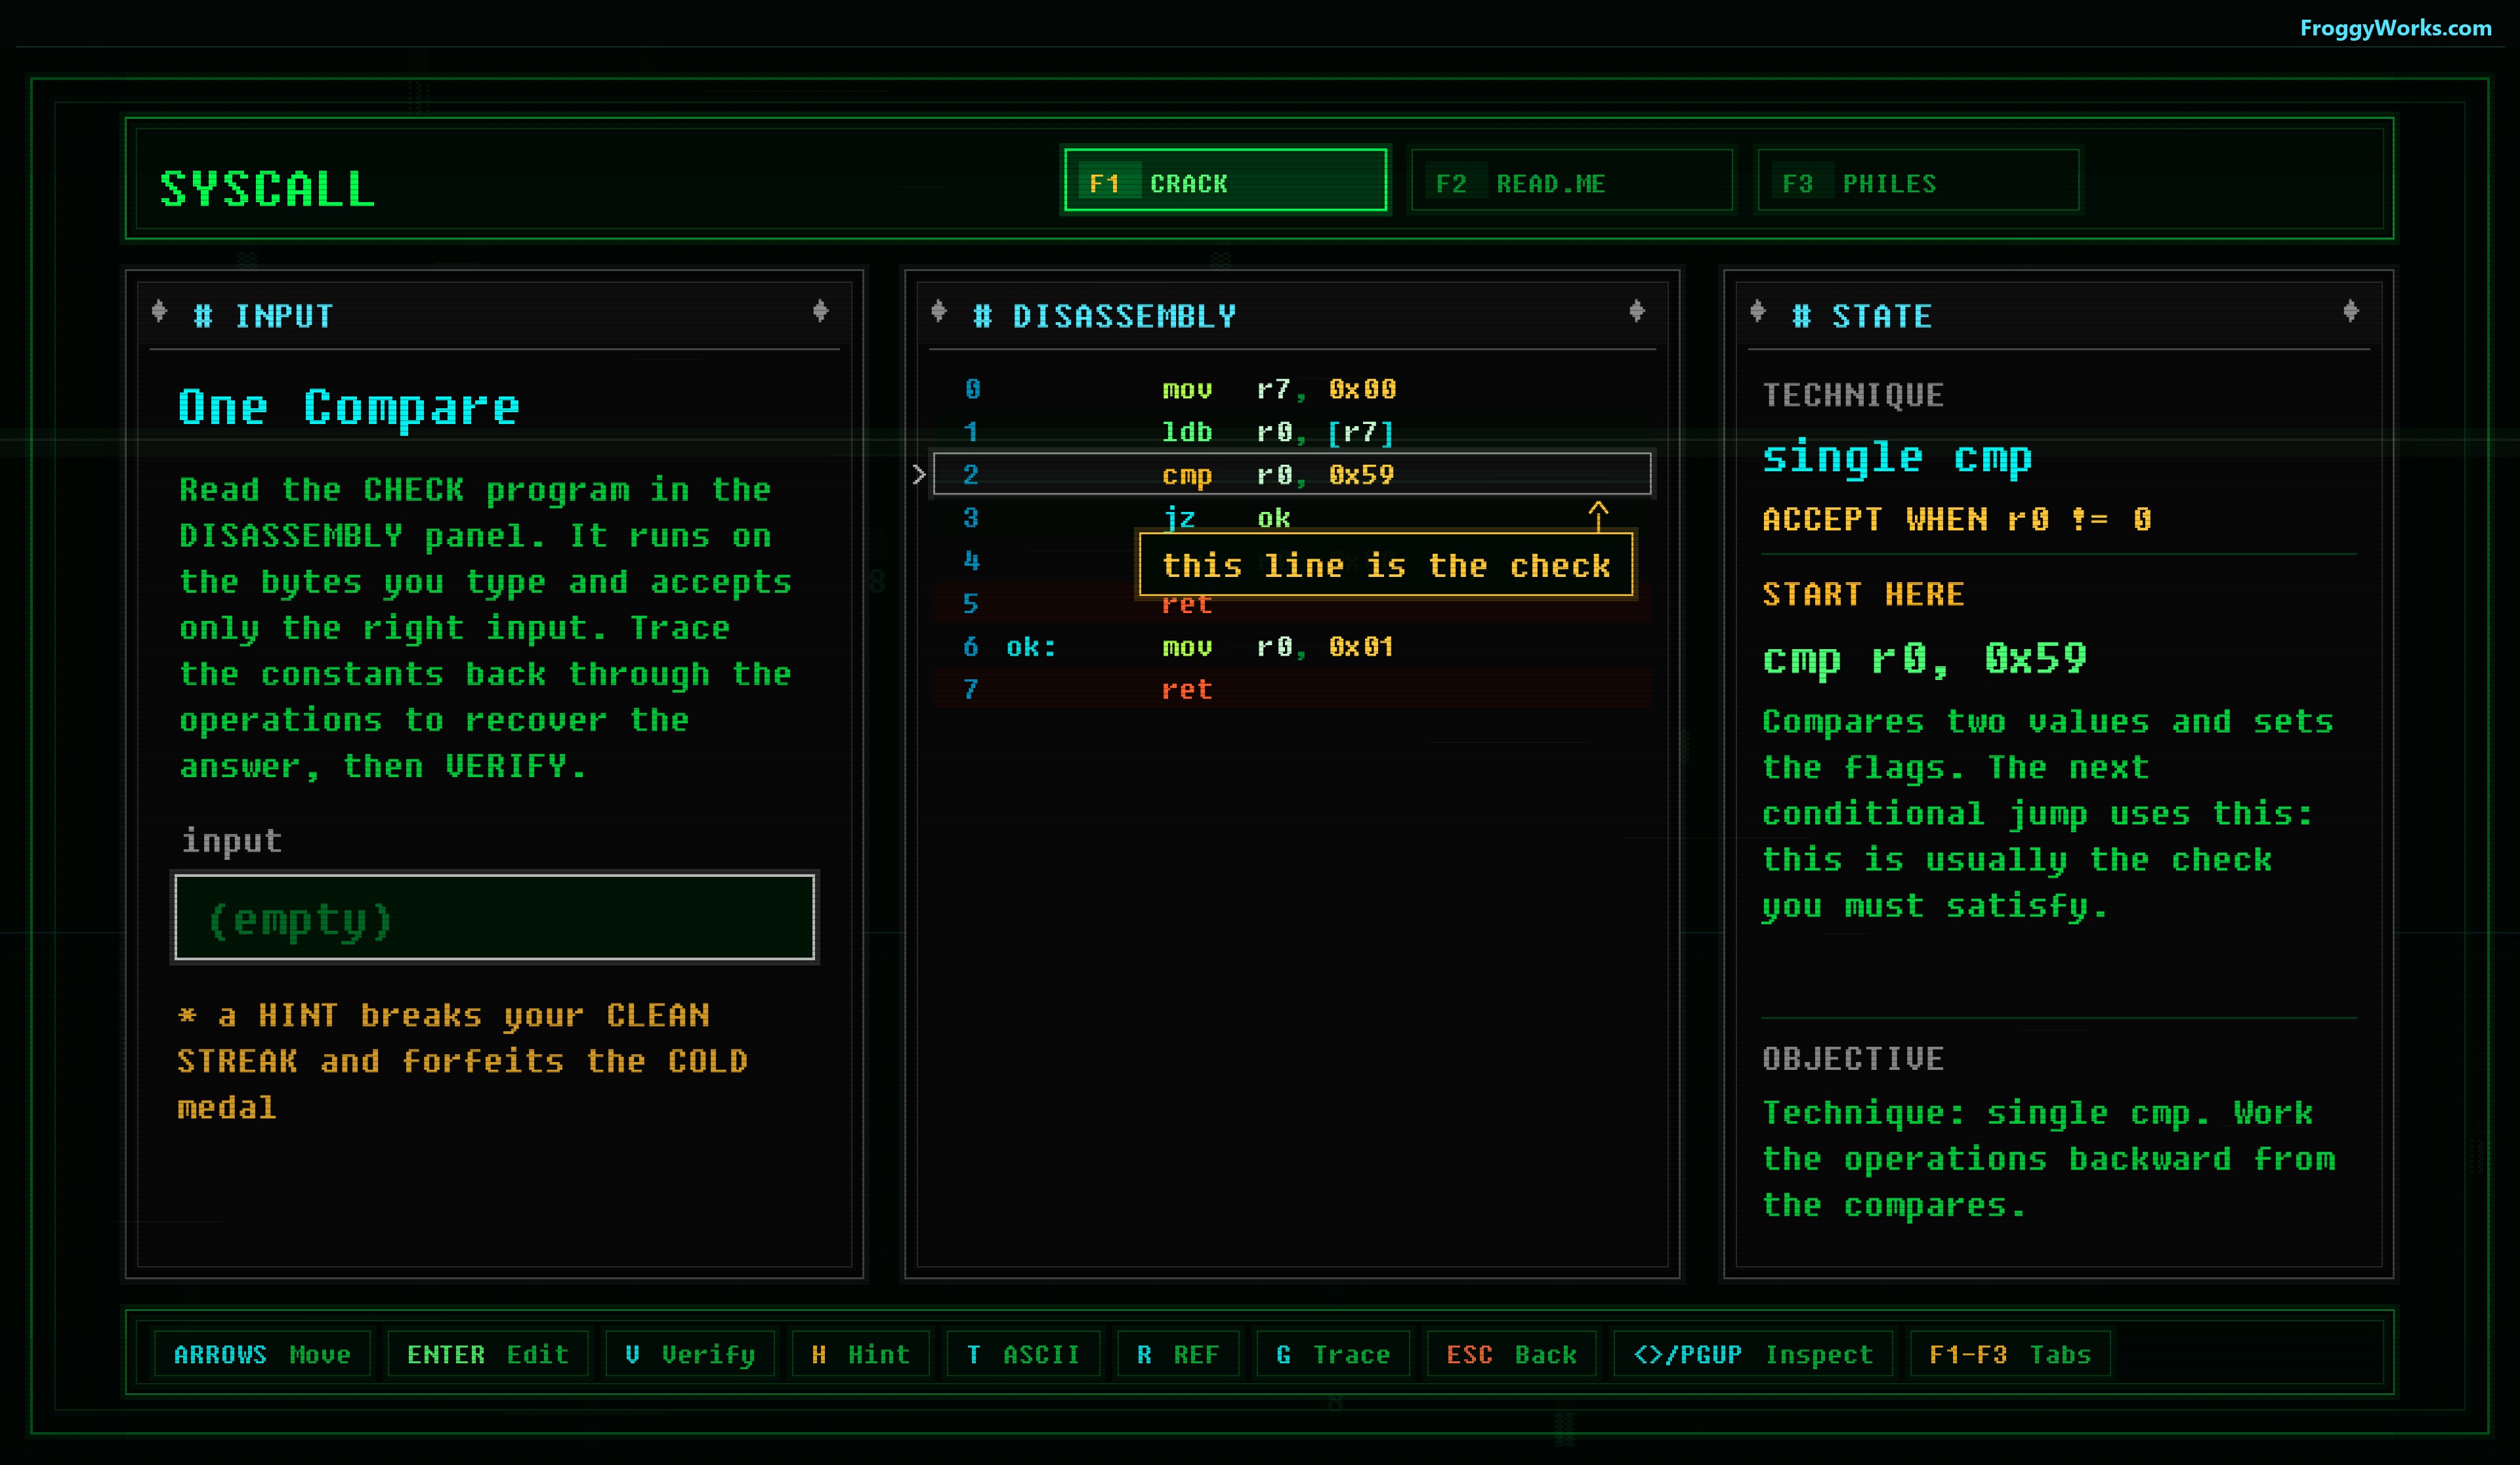Click the SYSCALL title logo
Viewport: 2520px width, 1465px height.
(268, 189)
